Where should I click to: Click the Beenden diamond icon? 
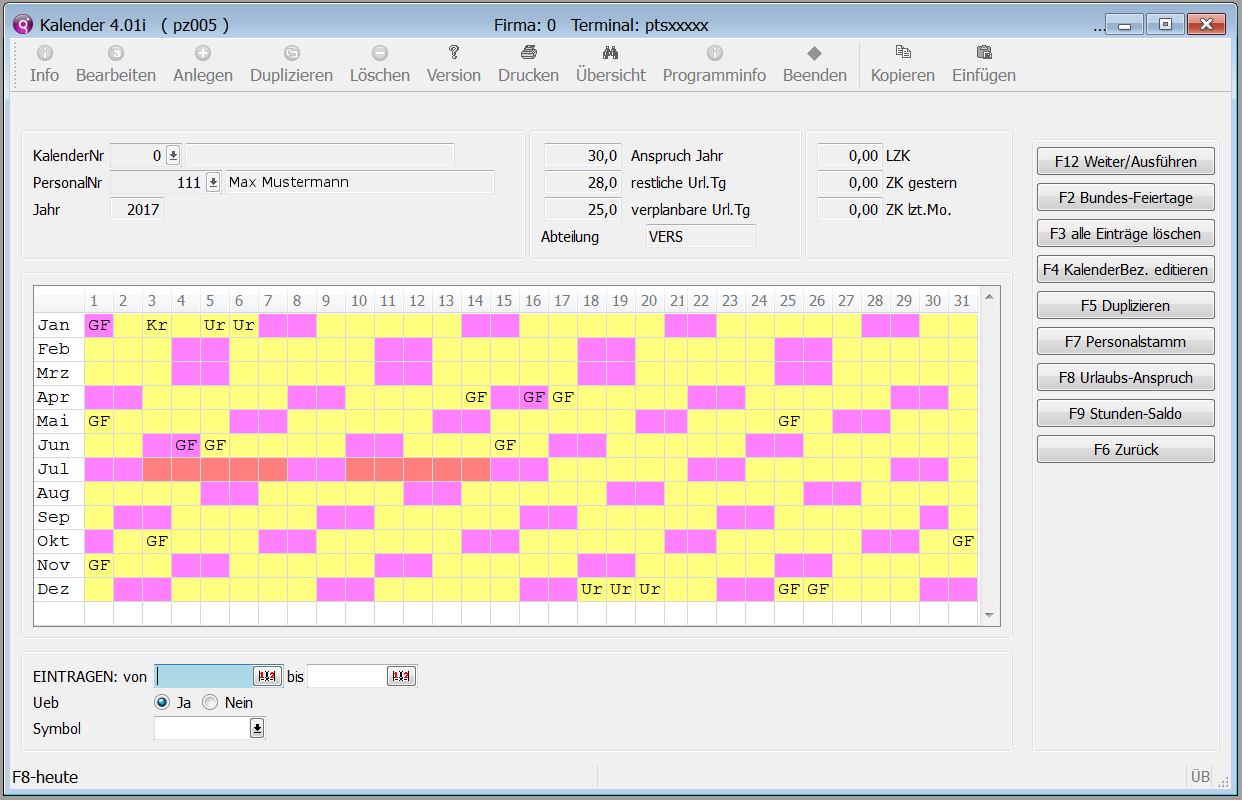coord(814,53)
